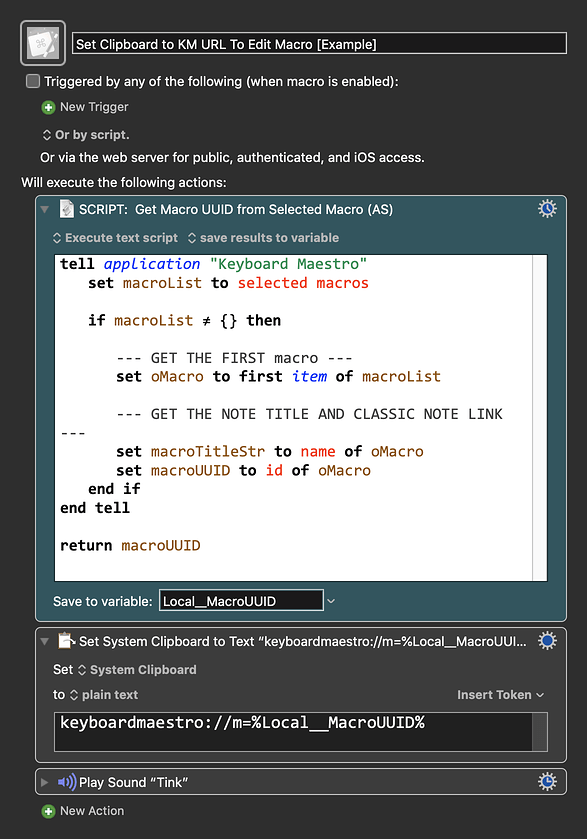Click the New Trigger label
The width and height of the screenshot is (587, 839).
94,107
